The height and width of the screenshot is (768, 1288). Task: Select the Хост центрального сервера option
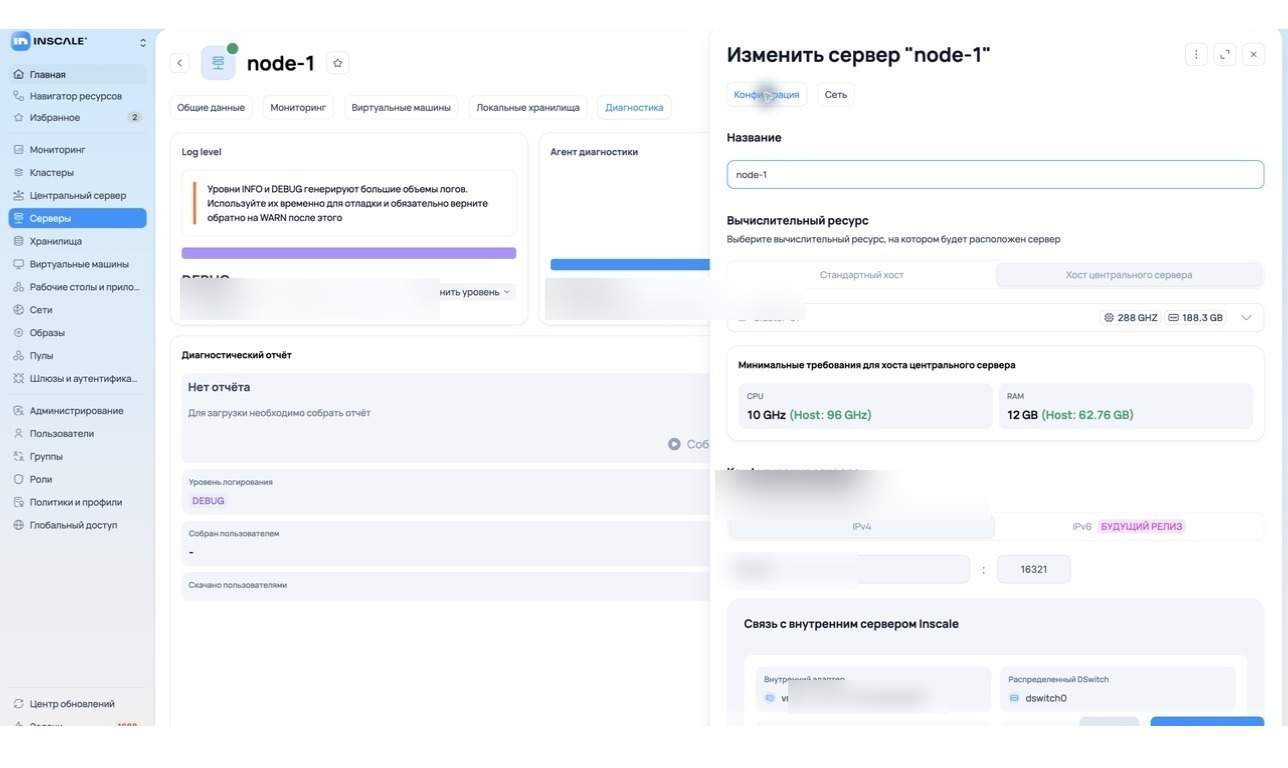(x=1129, y=275)
